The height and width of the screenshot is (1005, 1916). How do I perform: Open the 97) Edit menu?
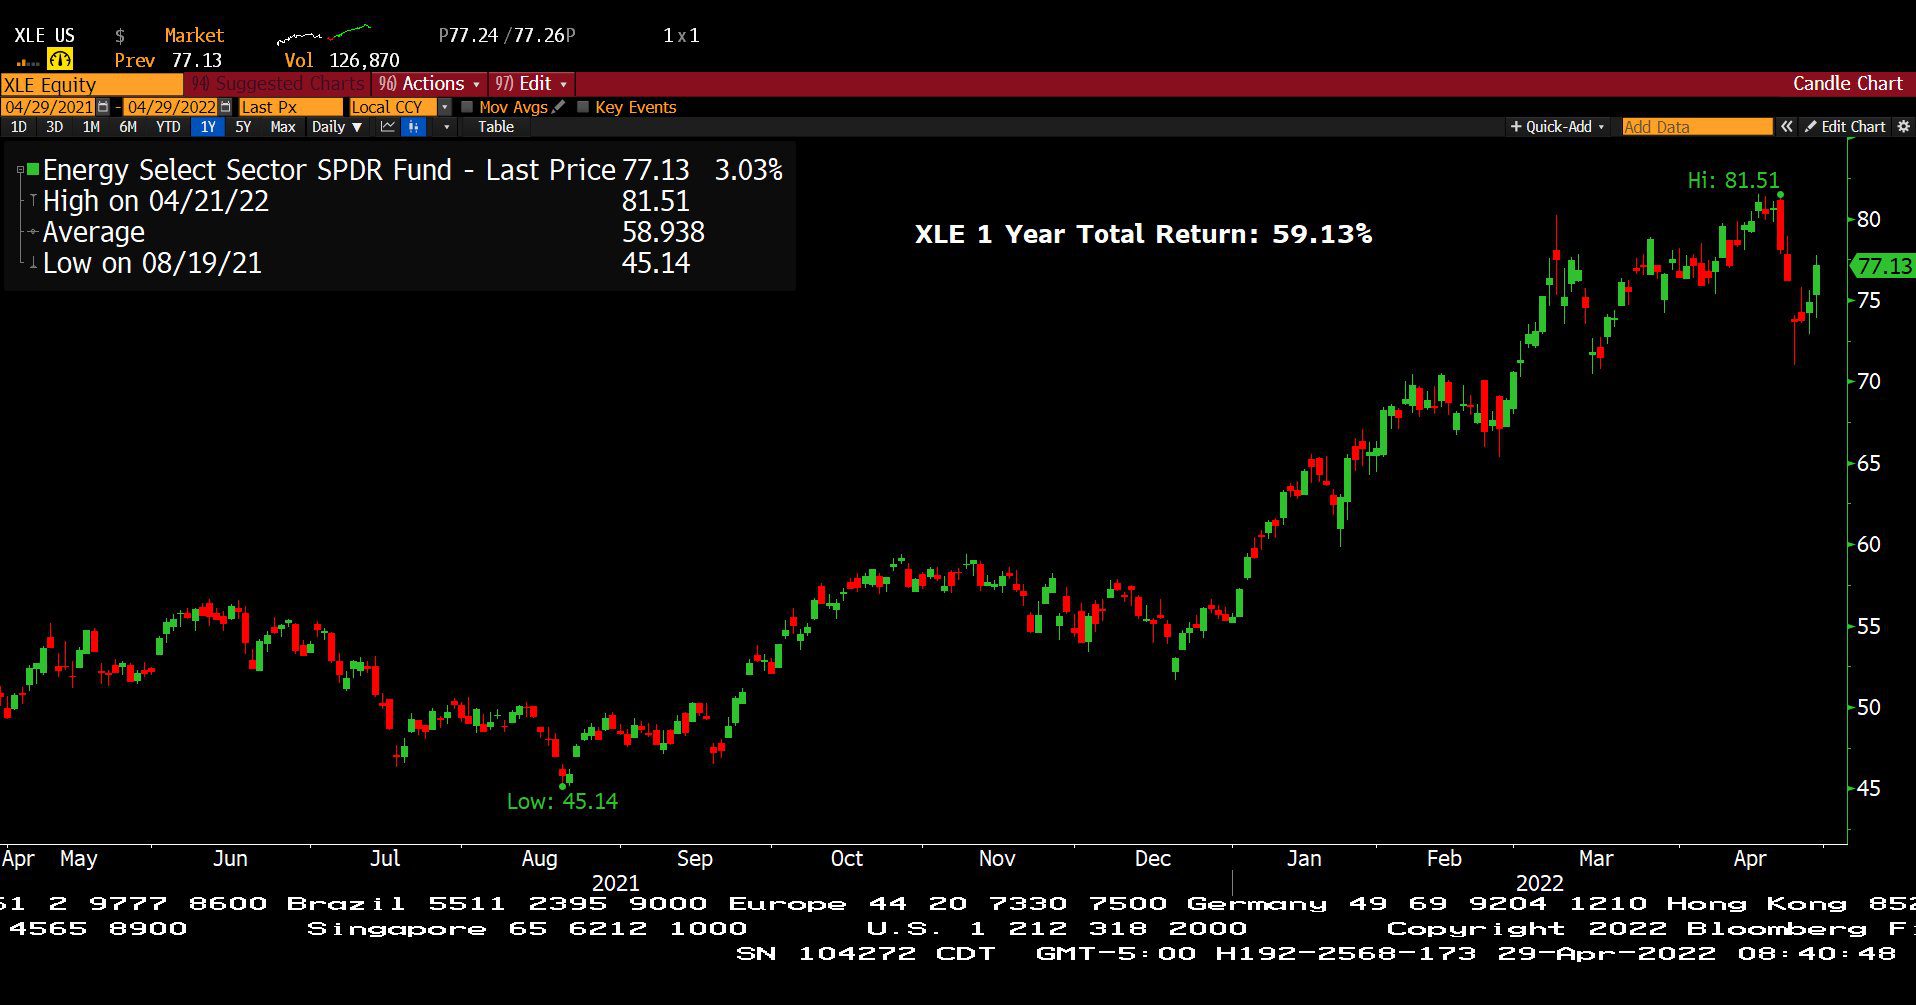pos(531,84)
